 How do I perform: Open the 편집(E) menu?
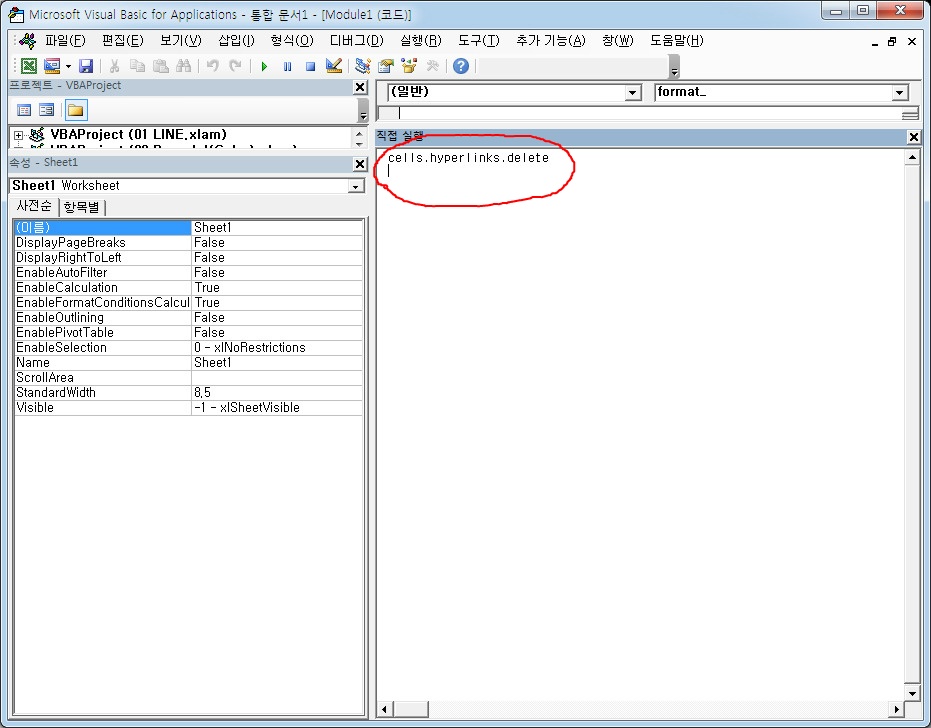(x=122, y=40)
